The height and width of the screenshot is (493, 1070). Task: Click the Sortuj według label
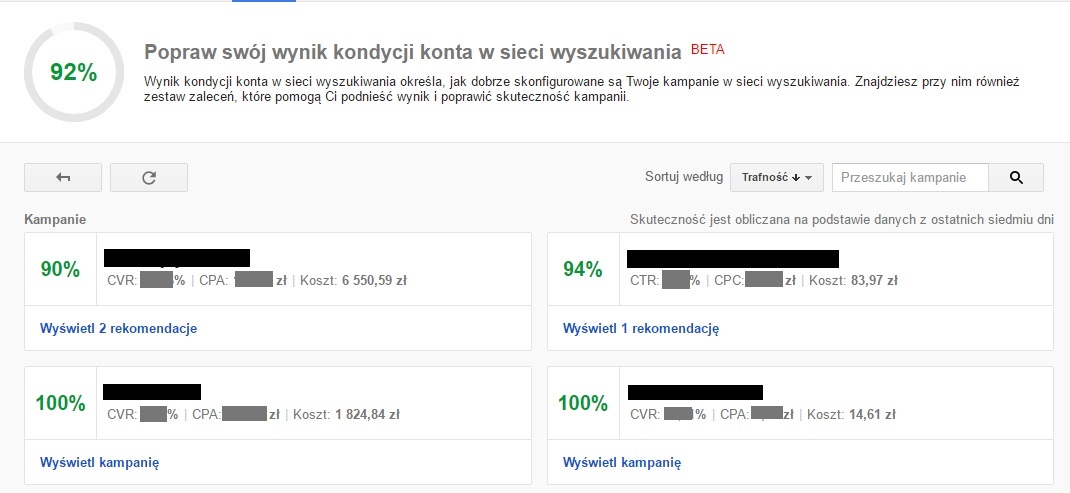pyautogui.click(x=684, y=177)
